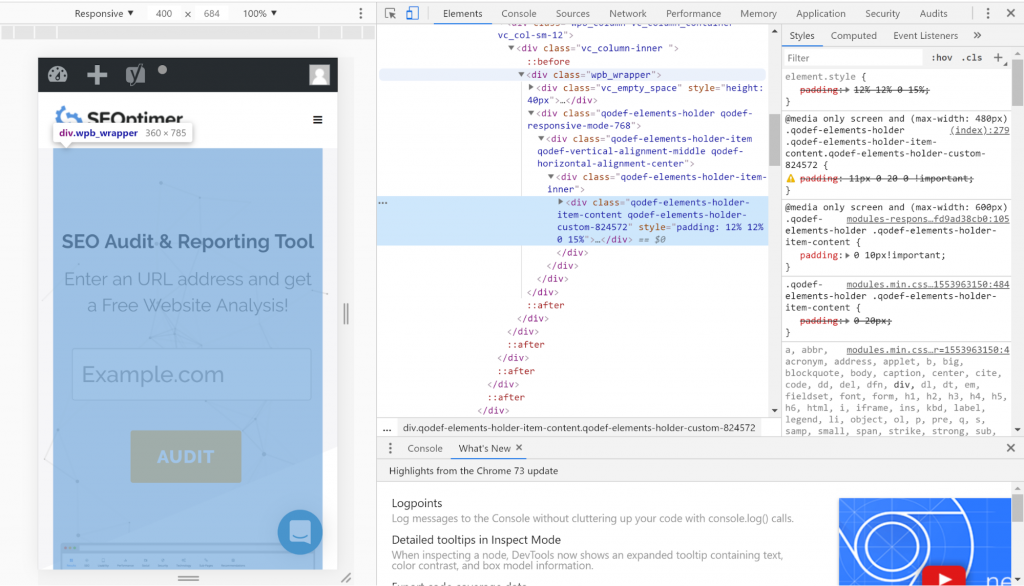Open the user avatar in admin bar
Image resolution: width=1024 pixels, height=586 pixels.
point(319,75)
